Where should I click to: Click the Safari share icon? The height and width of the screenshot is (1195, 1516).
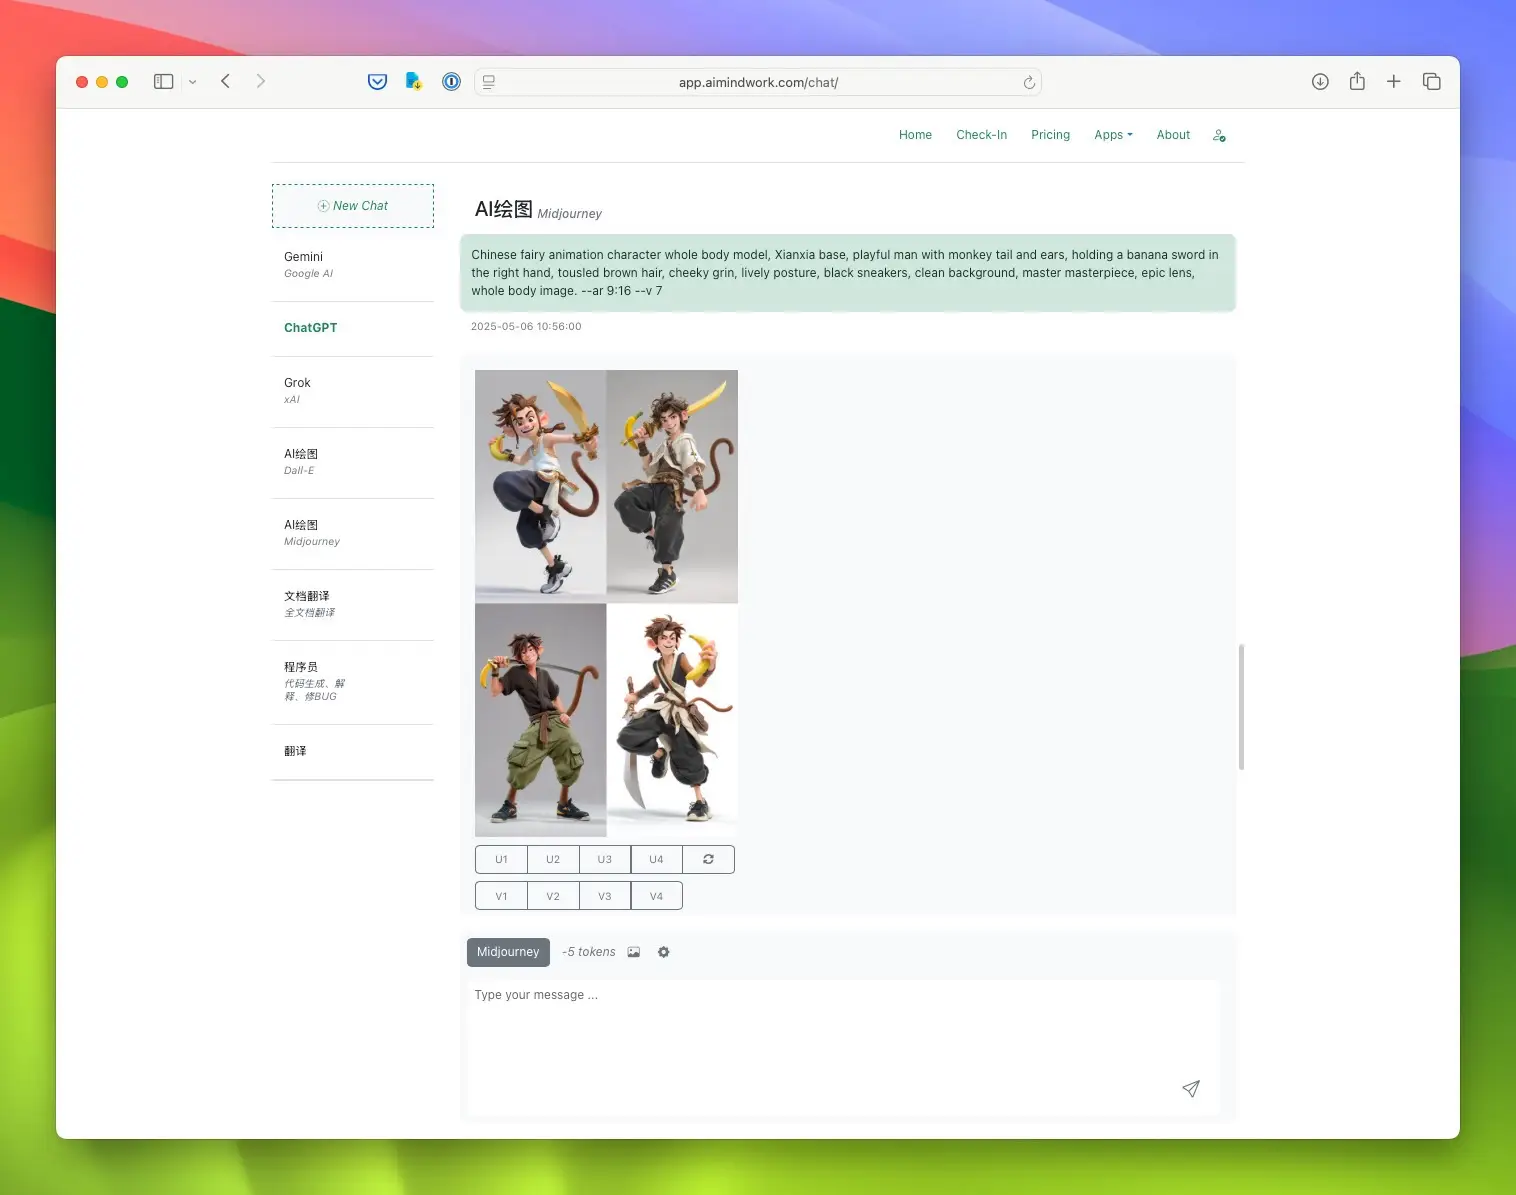pyautogui.click(x=1357, y=82)
